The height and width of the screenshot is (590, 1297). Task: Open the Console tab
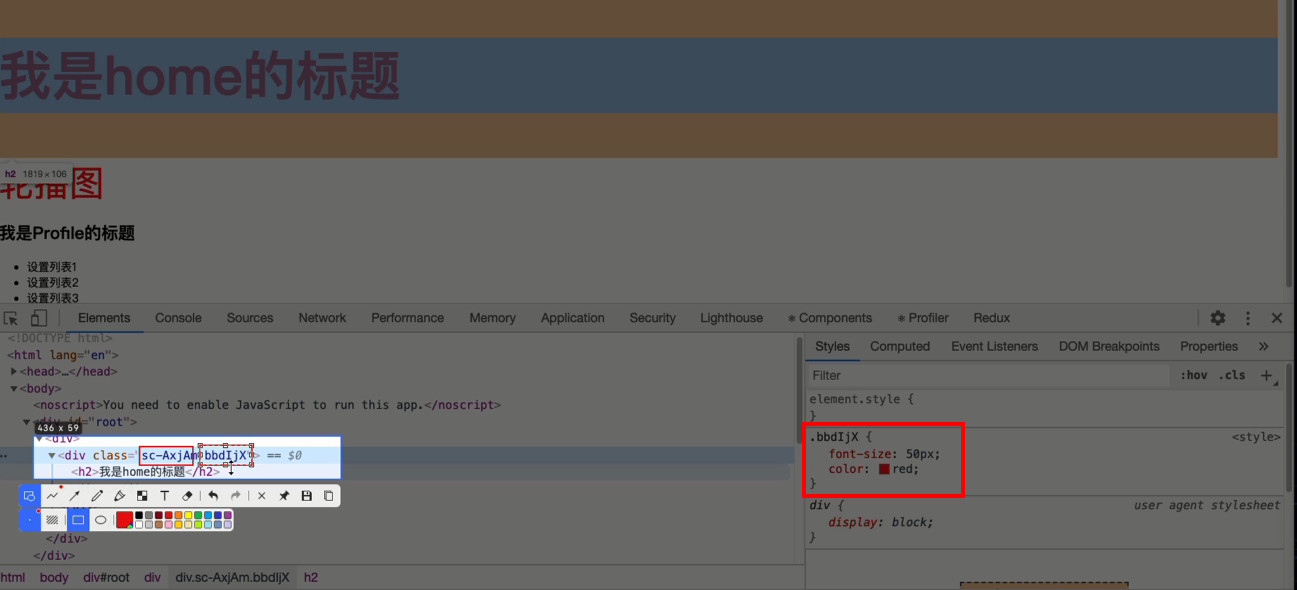click(178, 318)
